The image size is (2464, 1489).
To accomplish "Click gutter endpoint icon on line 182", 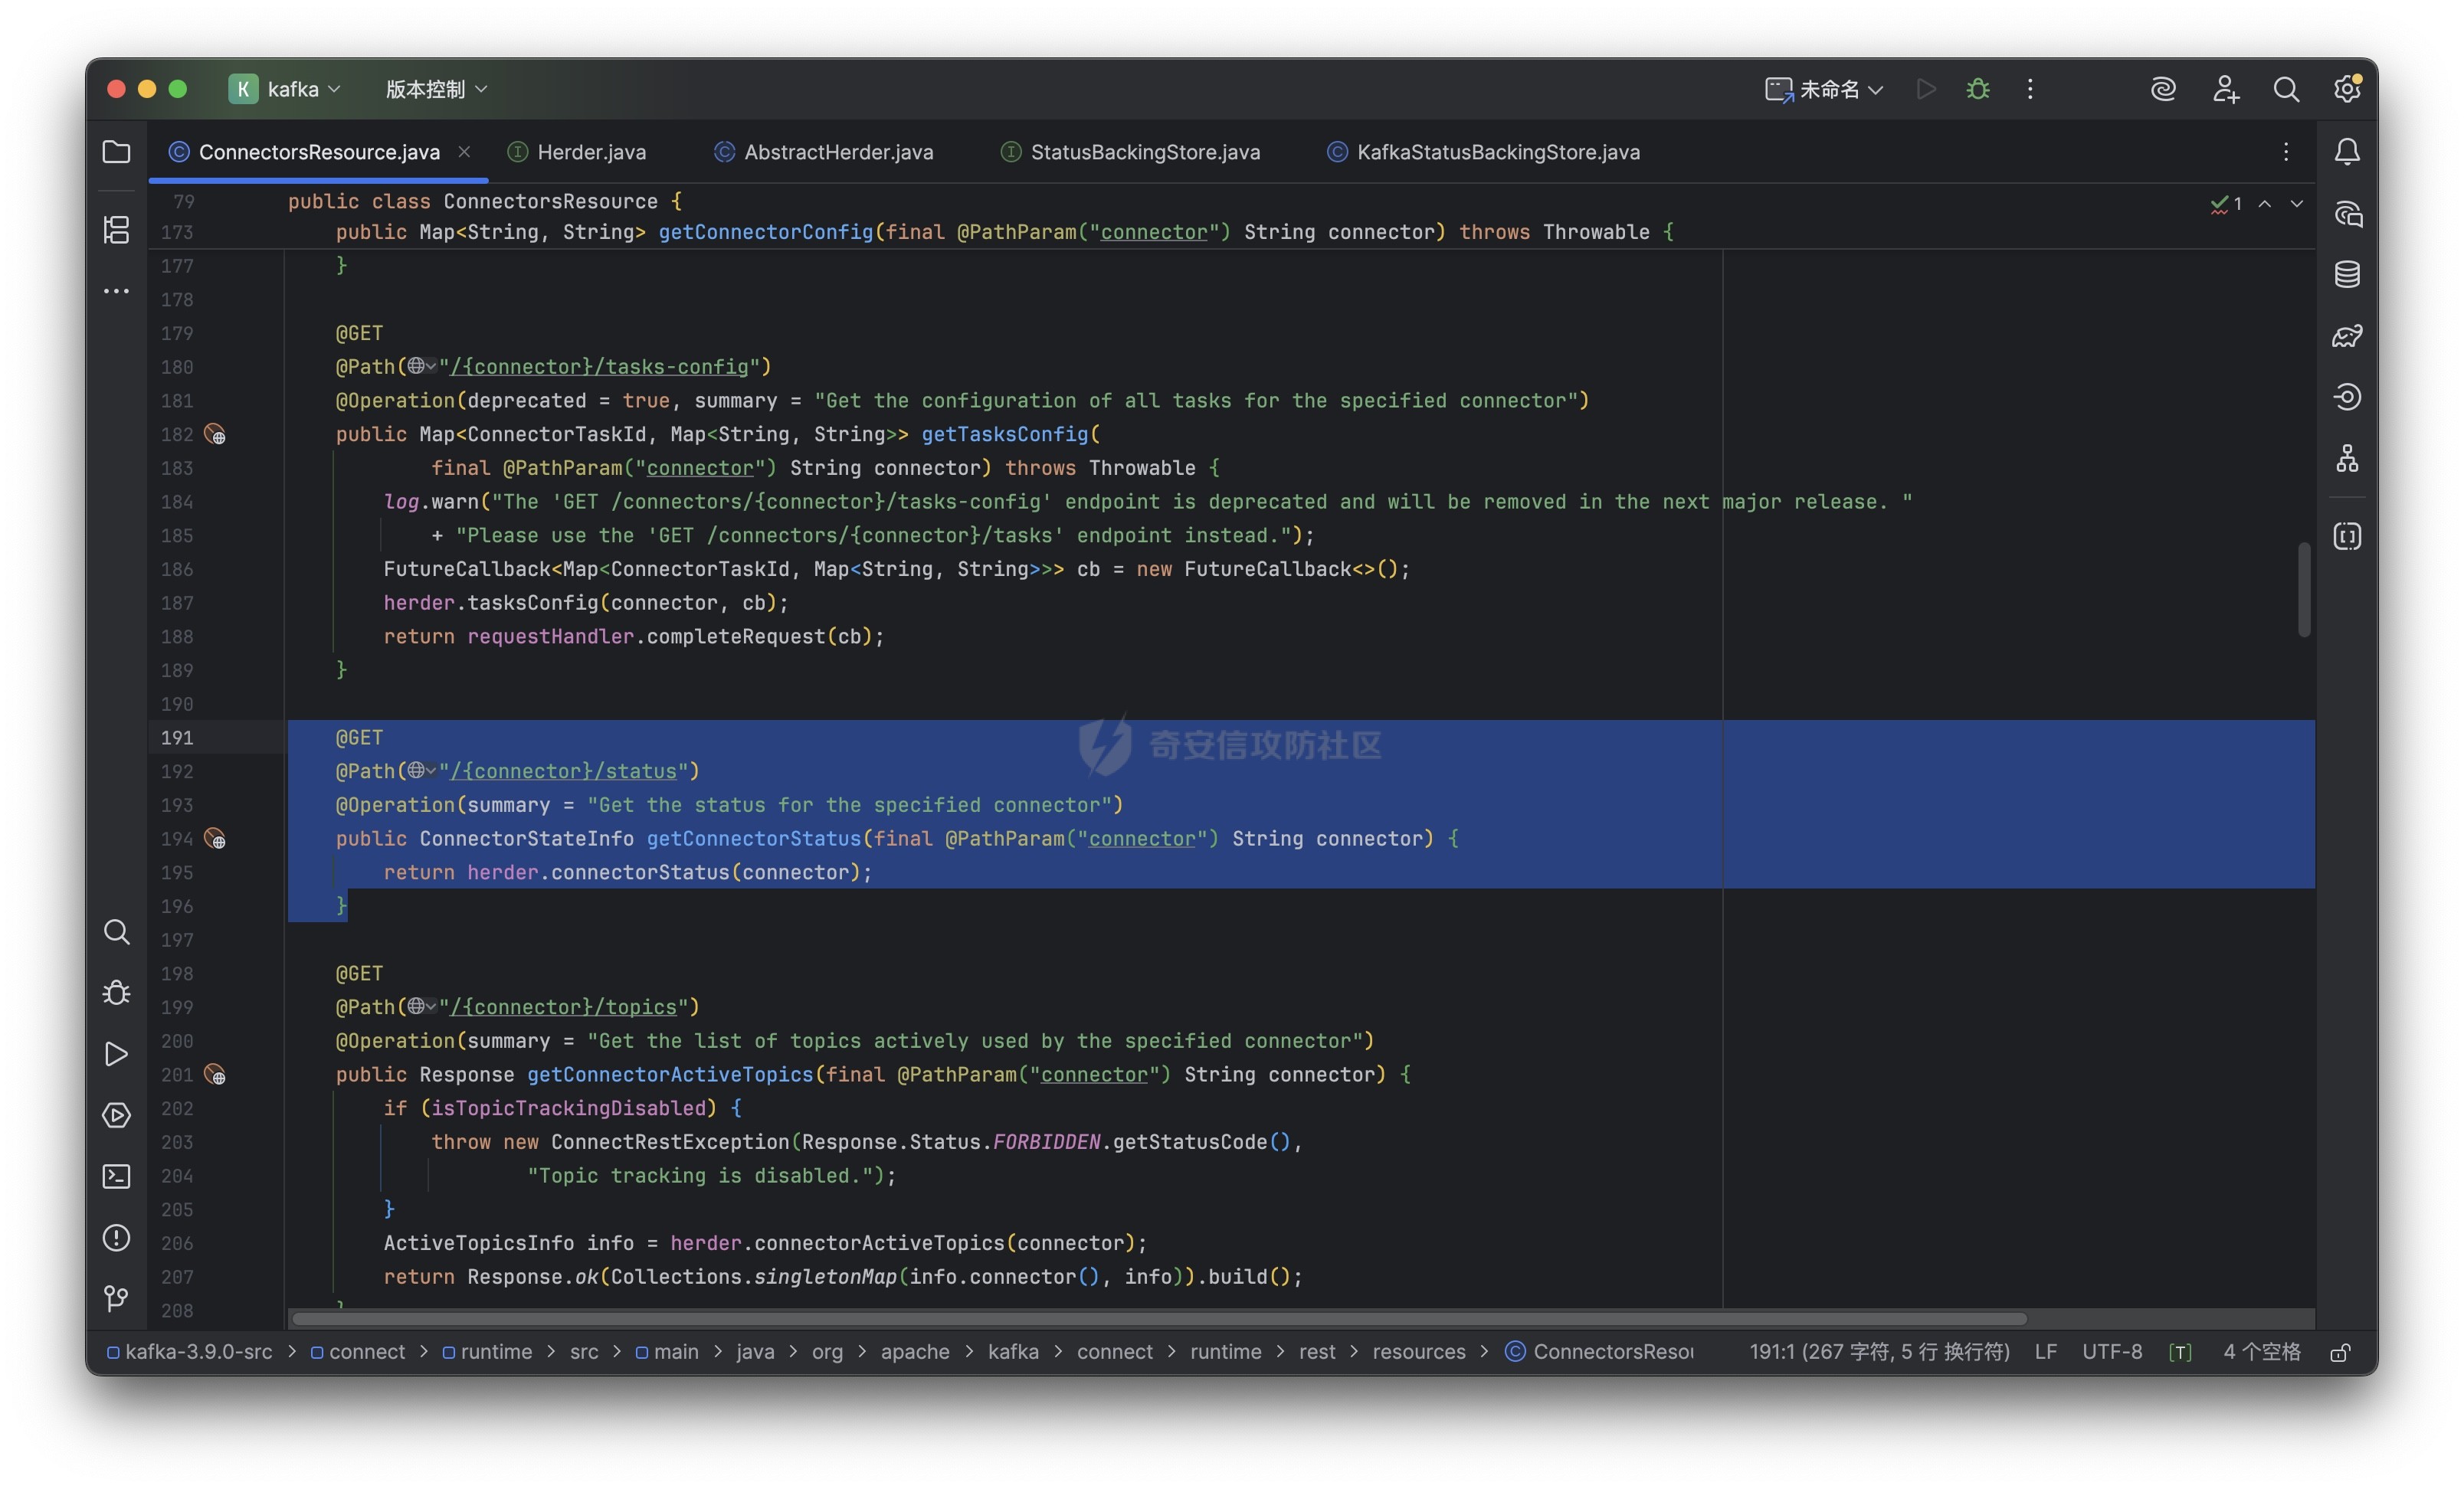I will (x=215, y=435).
